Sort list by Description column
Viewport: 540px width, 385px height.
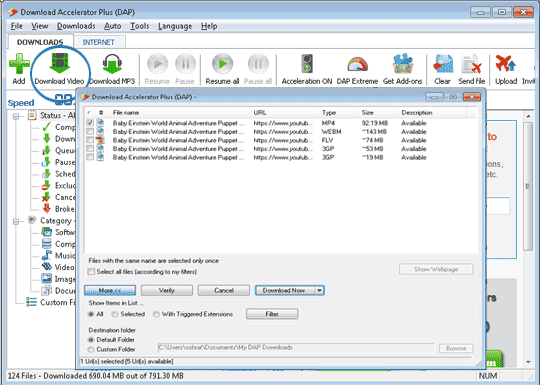pyautogui.click(x=432, y=113)
